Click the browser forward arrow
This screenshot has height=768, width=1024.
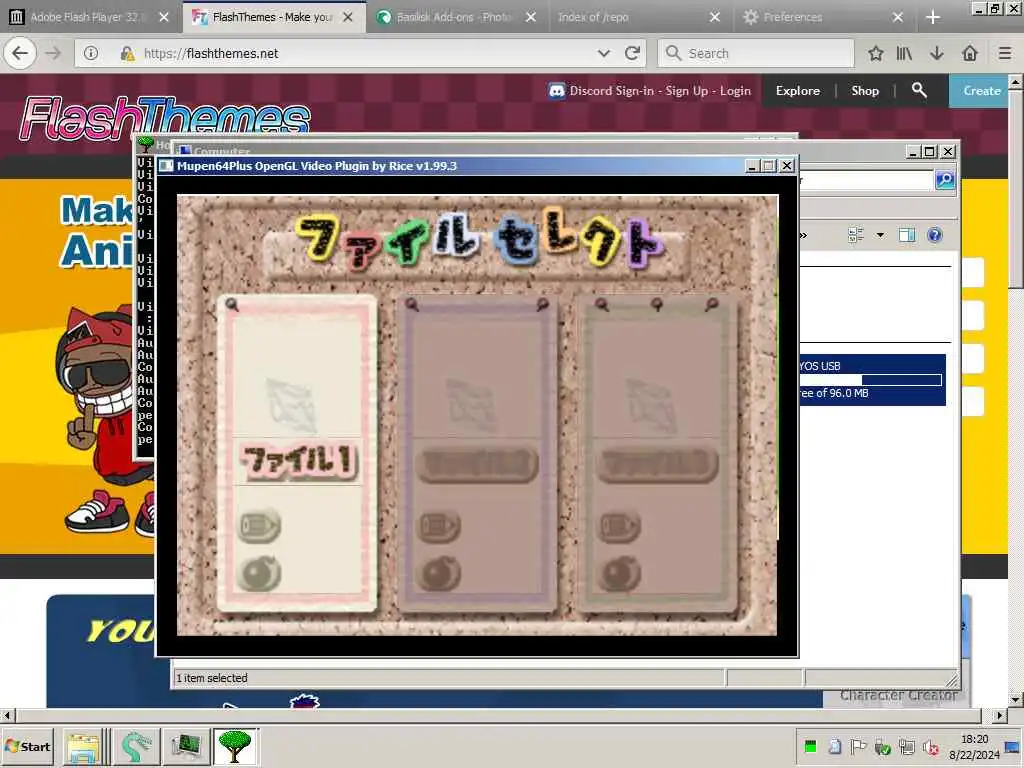53,53
